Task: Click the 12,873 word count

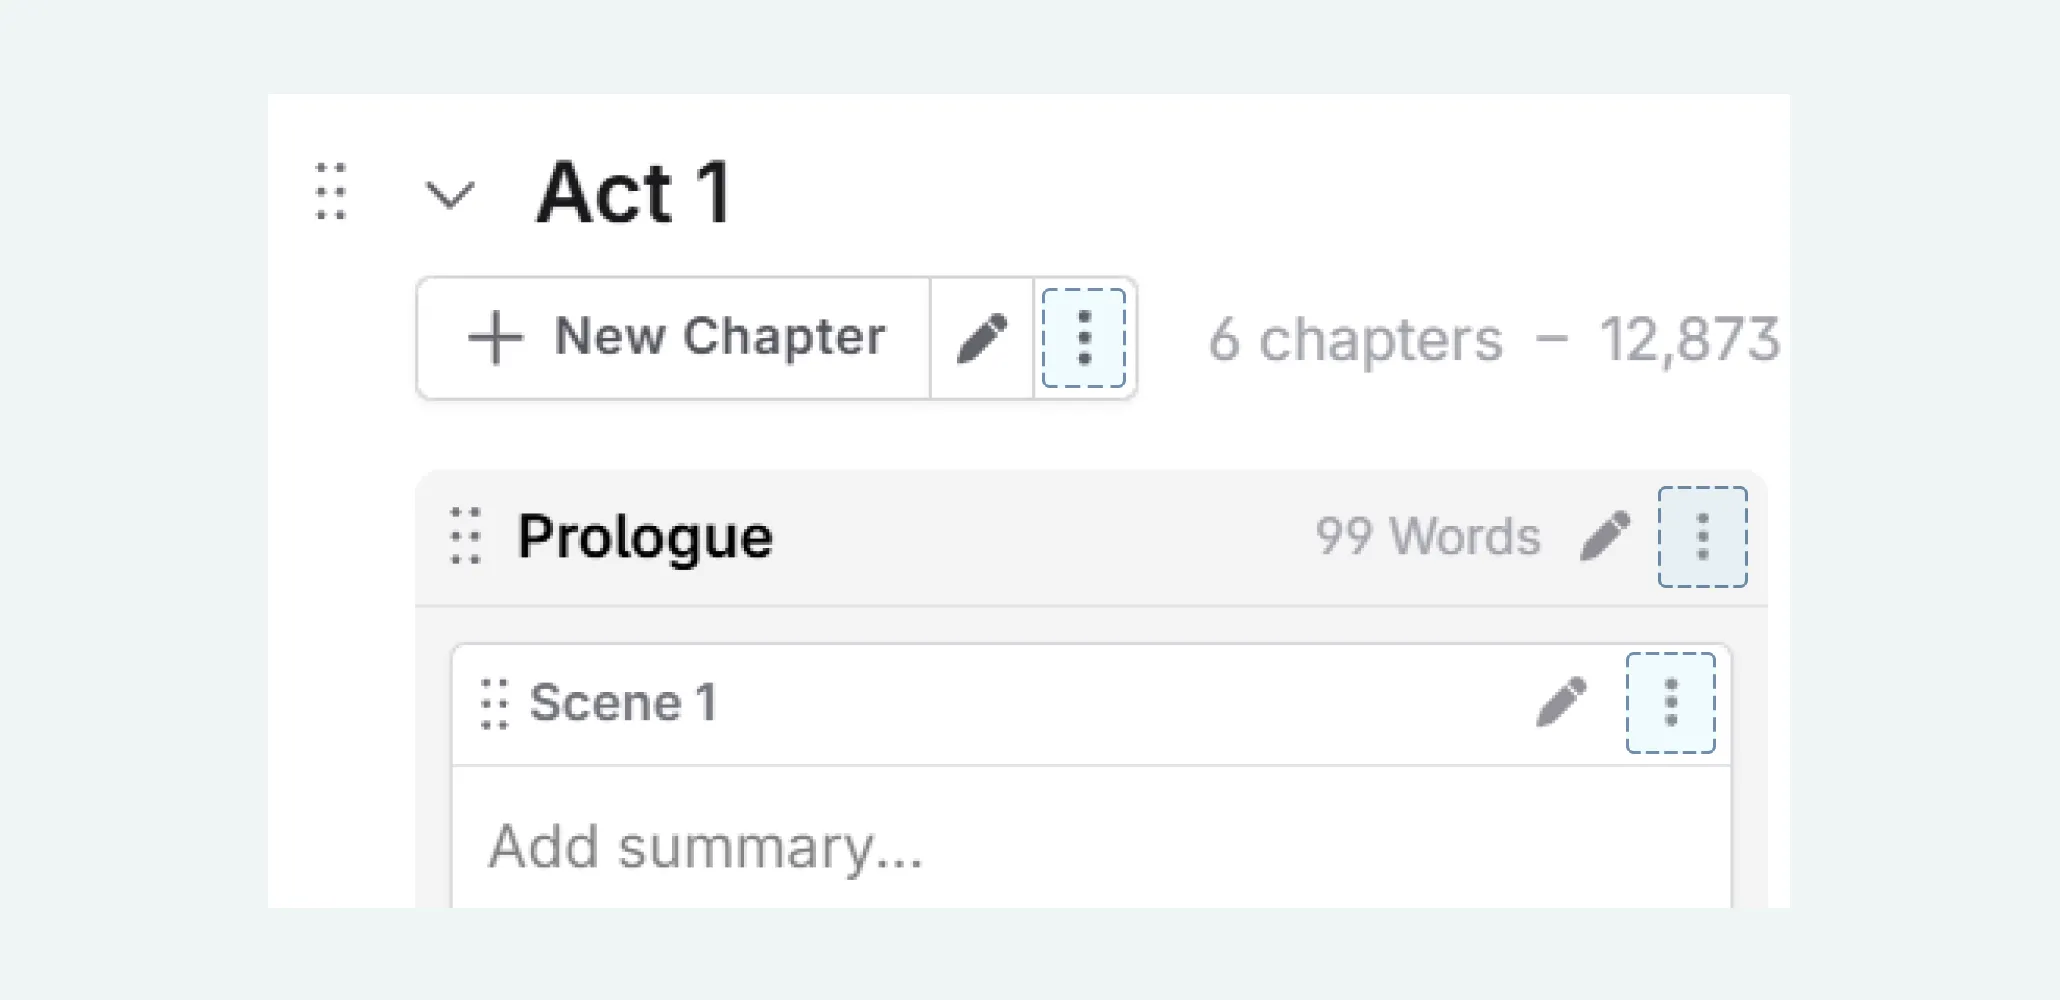Action: coord(1694,339)
